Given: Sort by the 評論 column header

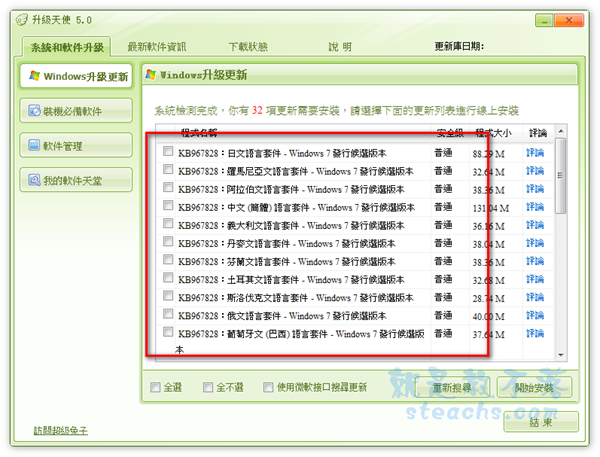Looking at the screenshot, I should tap(538, 133).
